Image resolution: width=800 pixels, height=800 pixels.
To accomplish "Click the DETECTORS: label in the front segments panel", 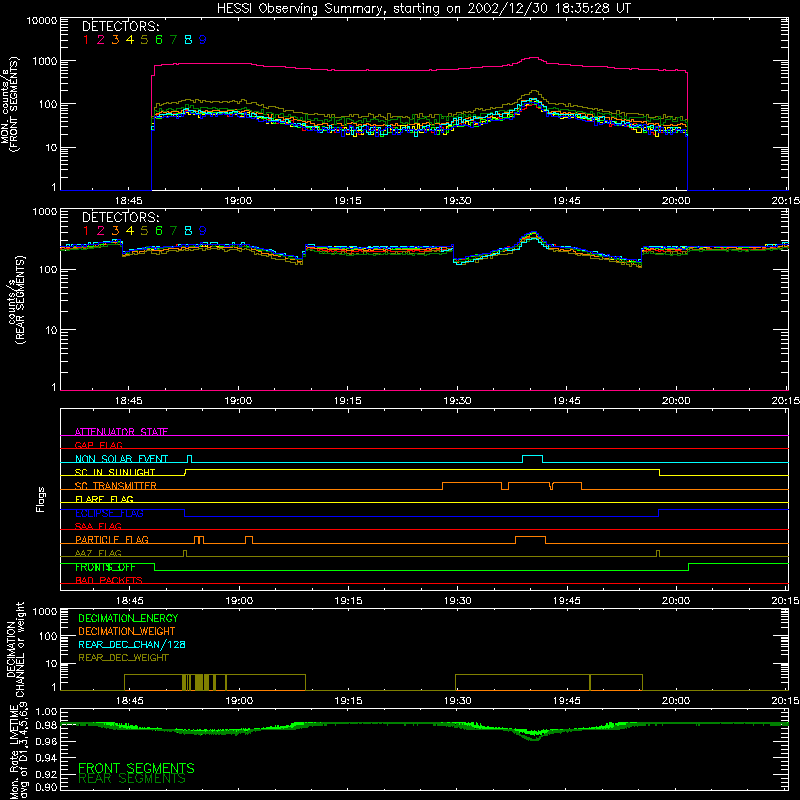I will [x=120, y=26].
